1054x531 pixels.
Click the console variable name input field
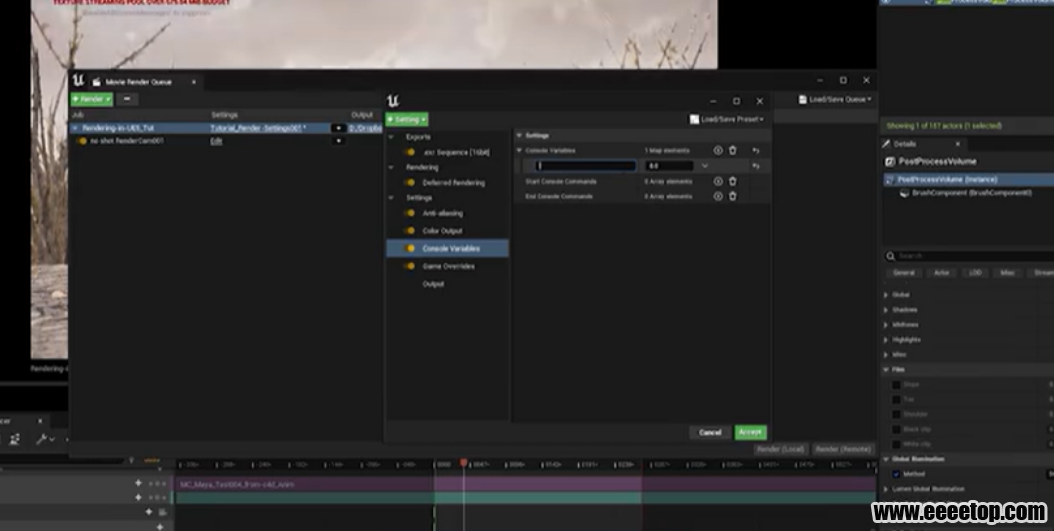585,166
